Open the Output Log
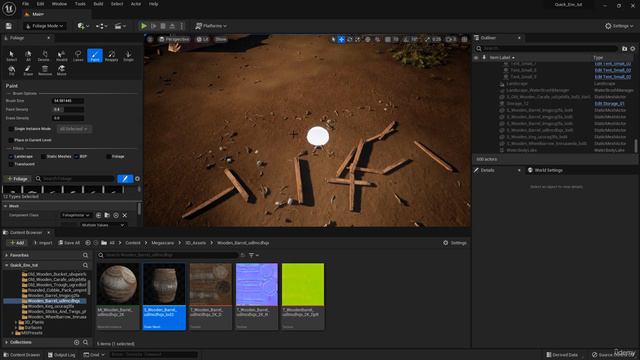This screenshot has height=360, width=640. tap(62, 355)
